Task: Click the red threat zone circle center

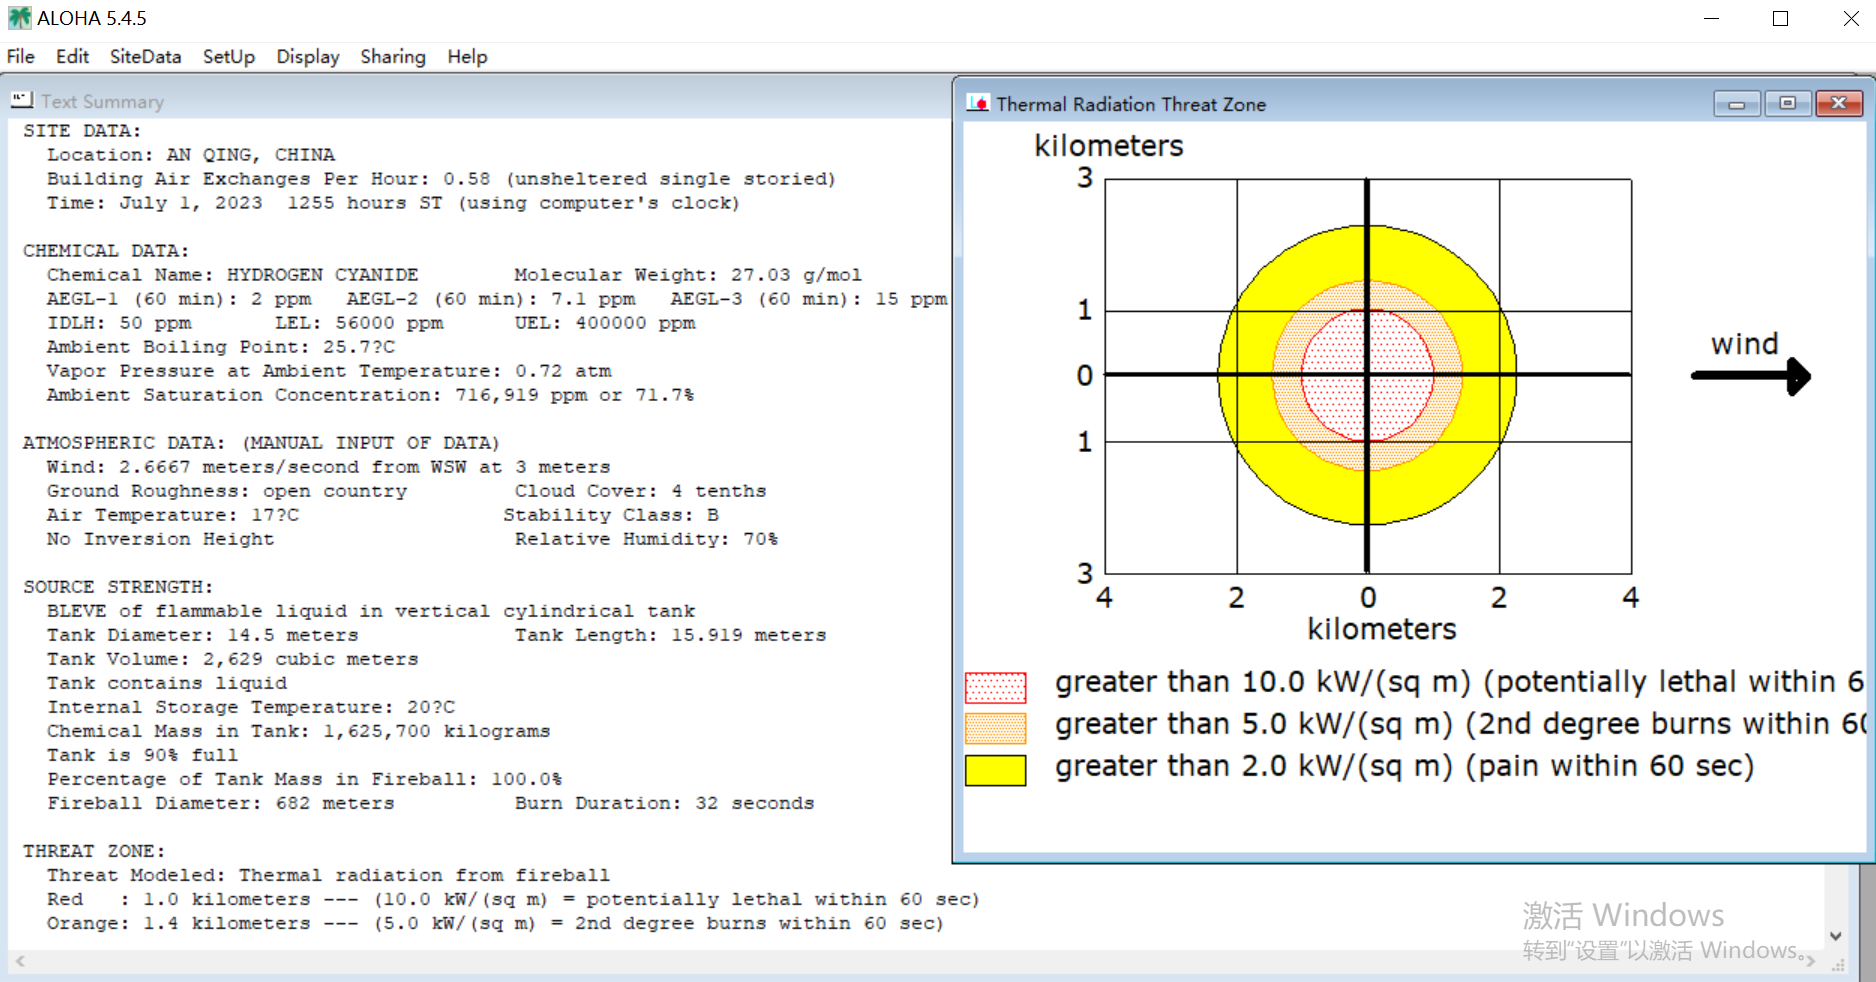Action: point(1367,375)
